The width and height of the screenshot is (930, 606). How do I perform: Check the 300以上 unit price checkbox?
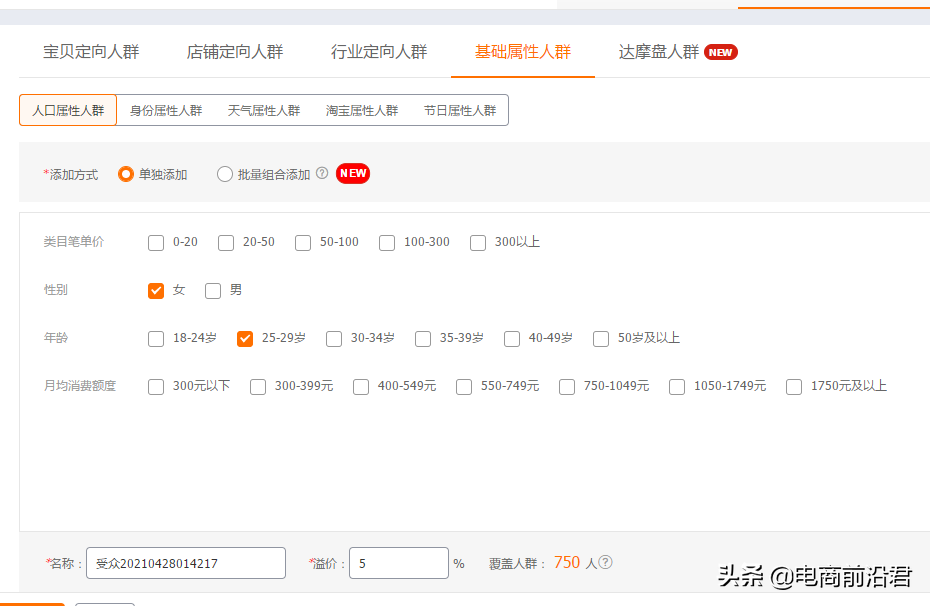tap(478, 242)
